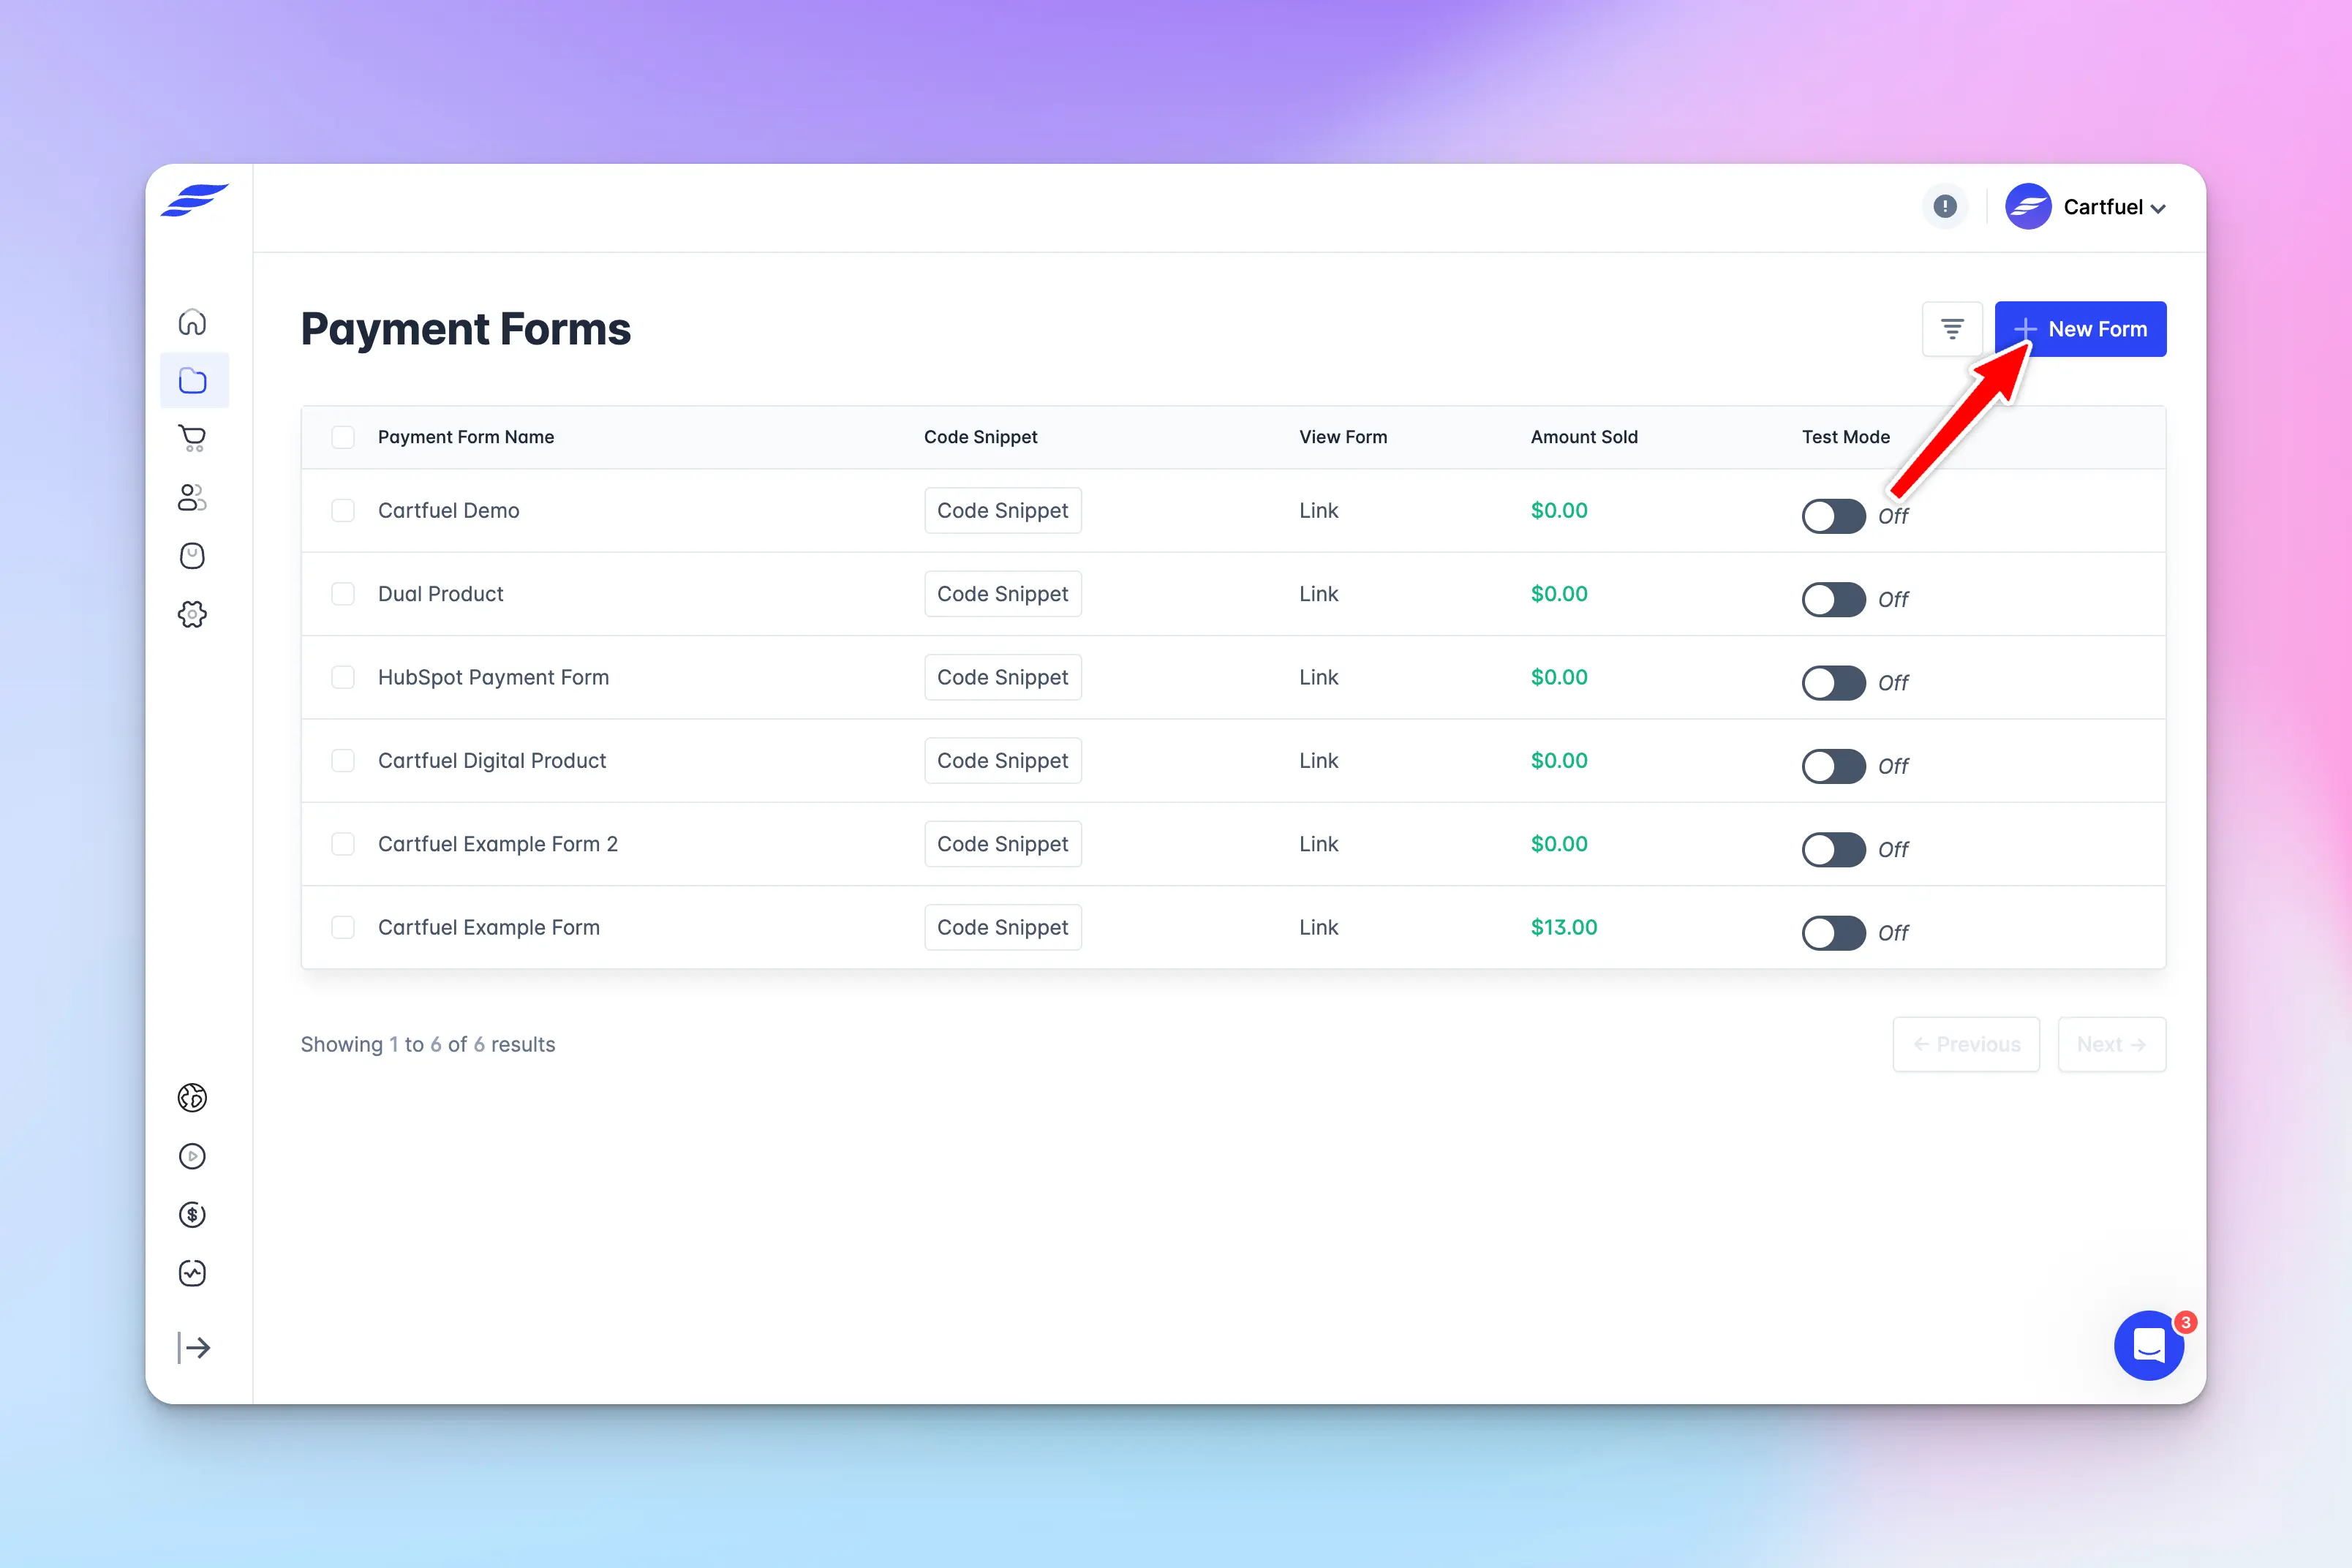Viewport: 2352px width, 1568px height.
Task: Toggle test mode for HubSpot Payment Form
Action: (x=1834, y=683)
